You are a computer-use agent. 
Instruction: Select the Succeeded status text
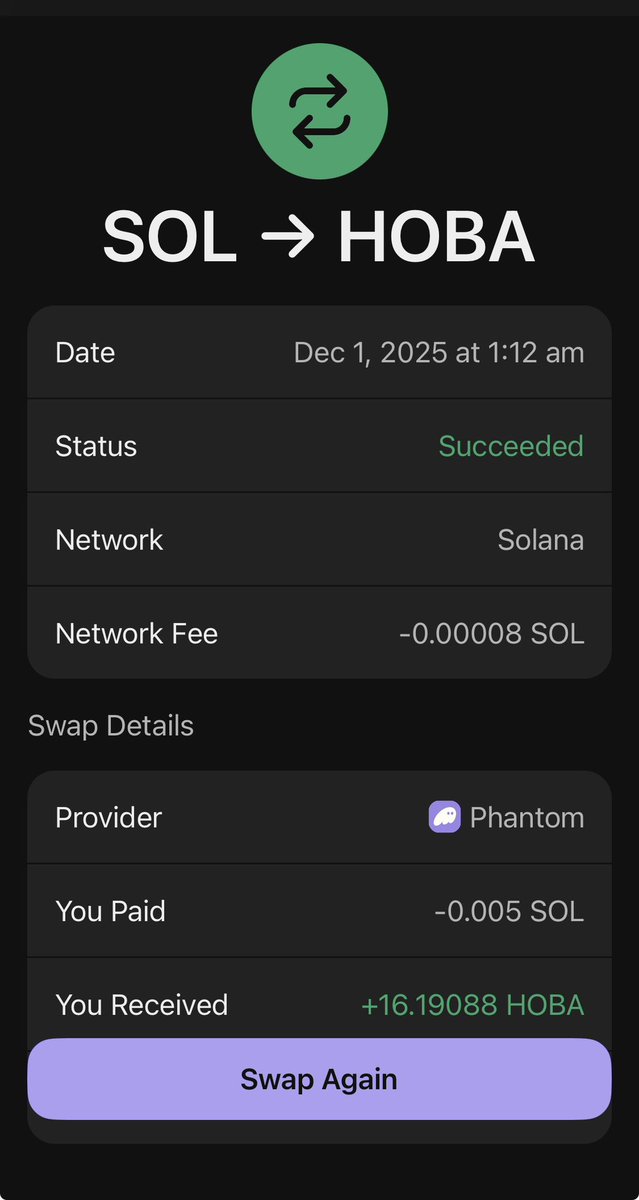pyautogui.click(x=511, y=446)
